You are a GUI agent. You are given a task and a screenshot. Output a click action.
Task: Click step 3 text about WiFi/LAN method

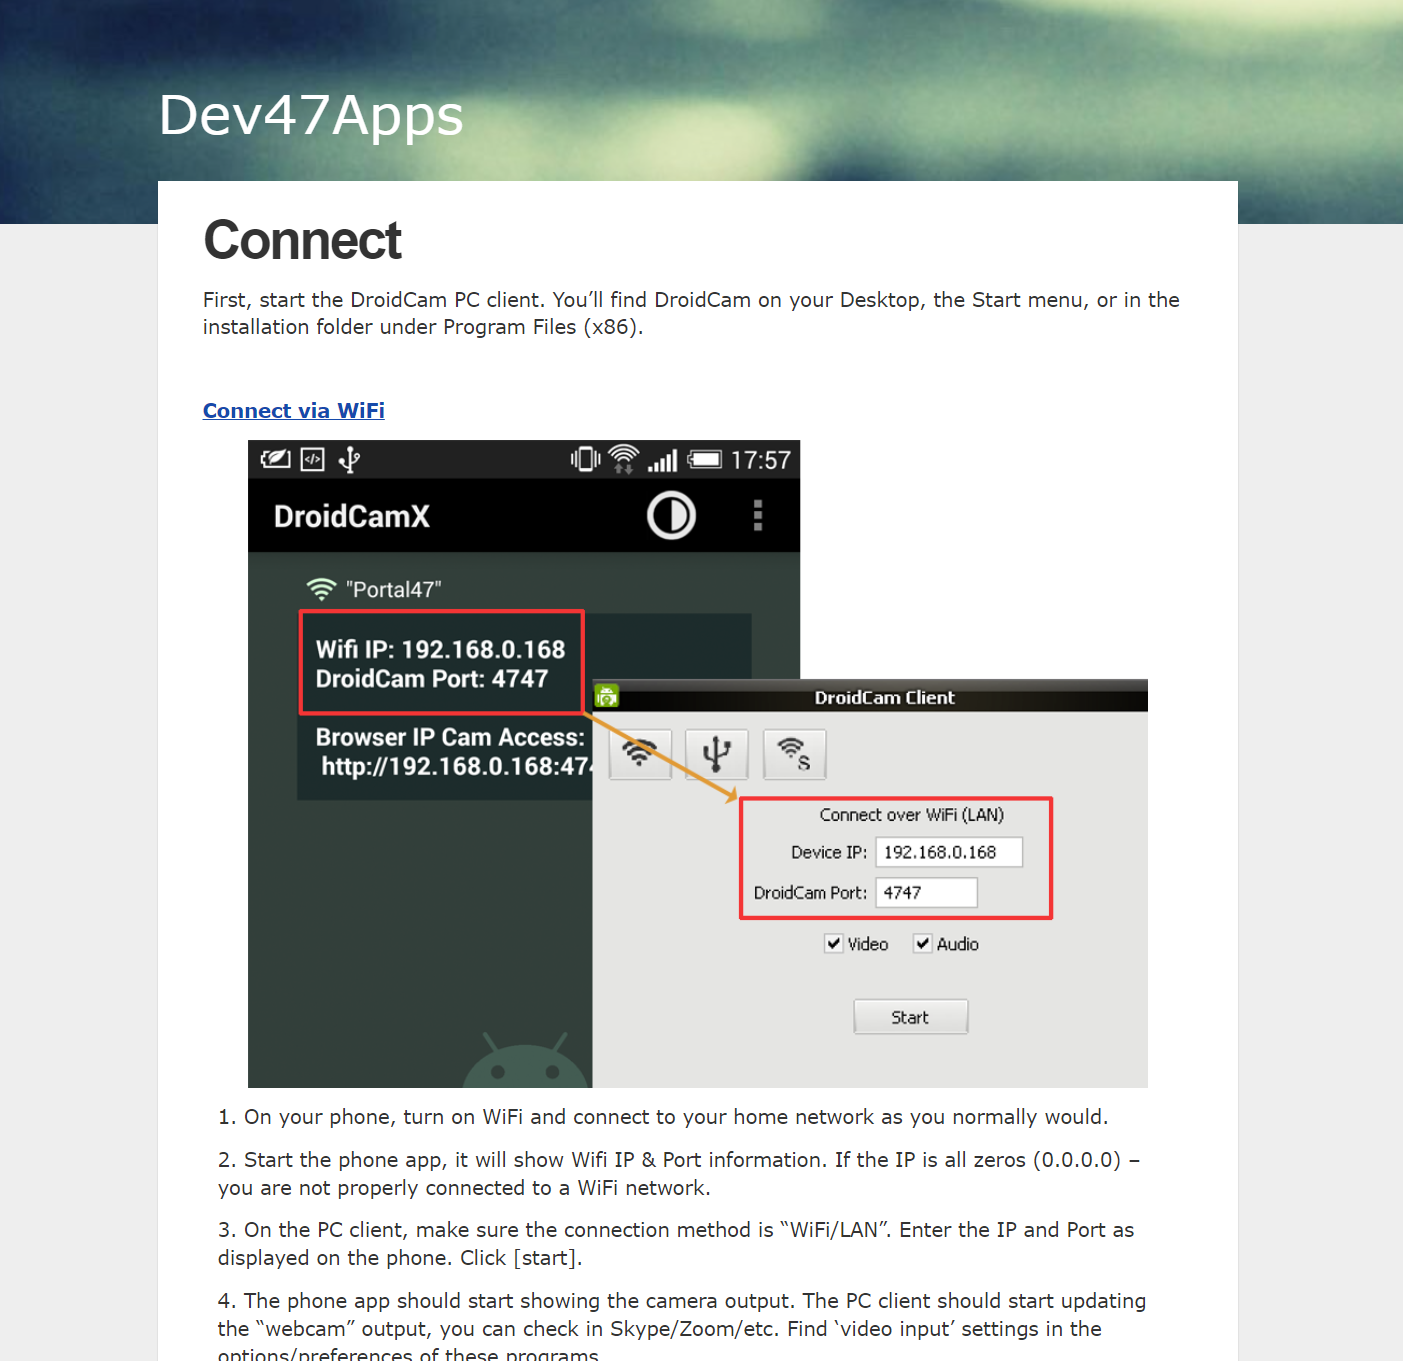[x=676, y=1244]
